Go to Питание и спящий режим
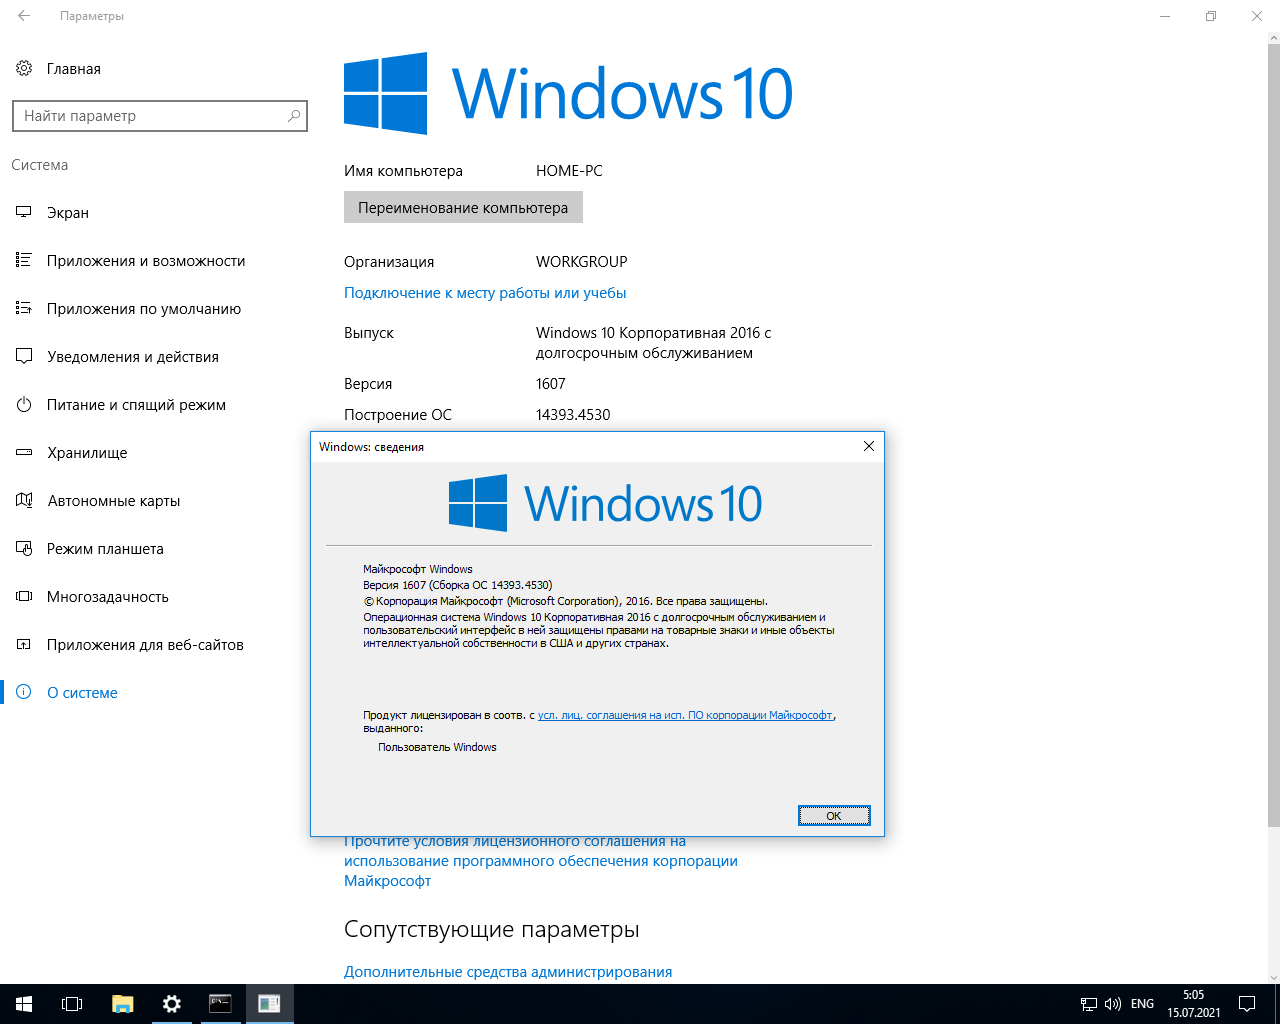This screenshot has height=1024, width=1280. point(136,405)
